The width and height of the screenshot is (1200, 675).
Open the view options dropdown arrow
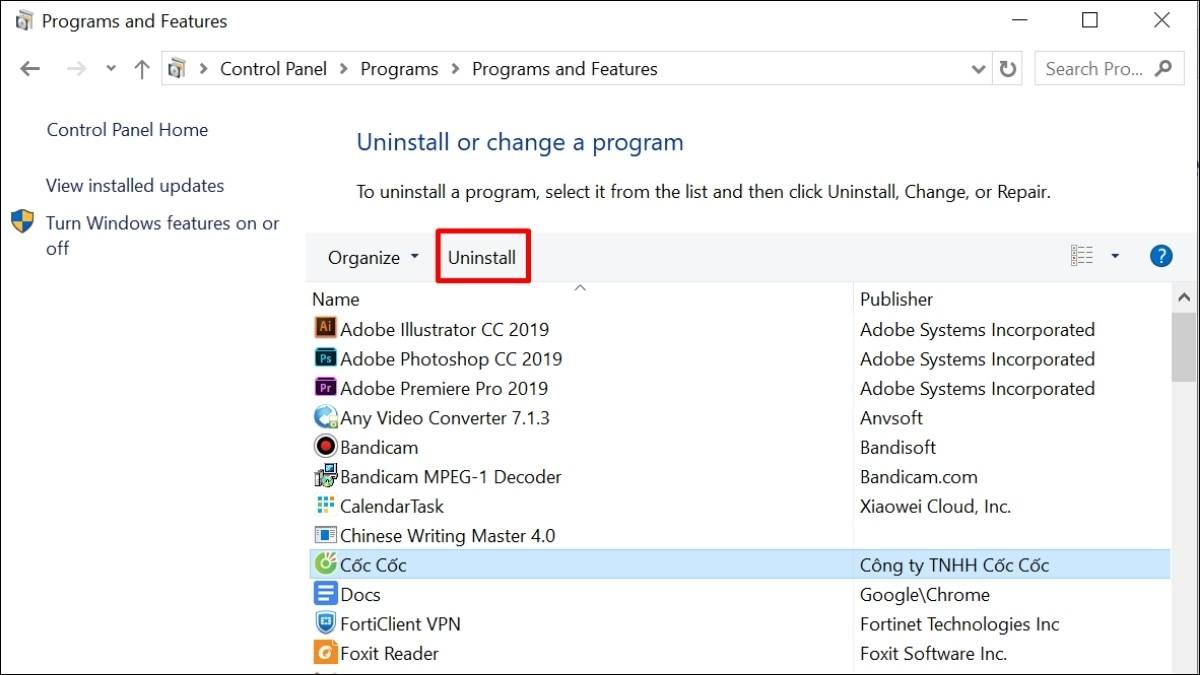click(1115, 256)
